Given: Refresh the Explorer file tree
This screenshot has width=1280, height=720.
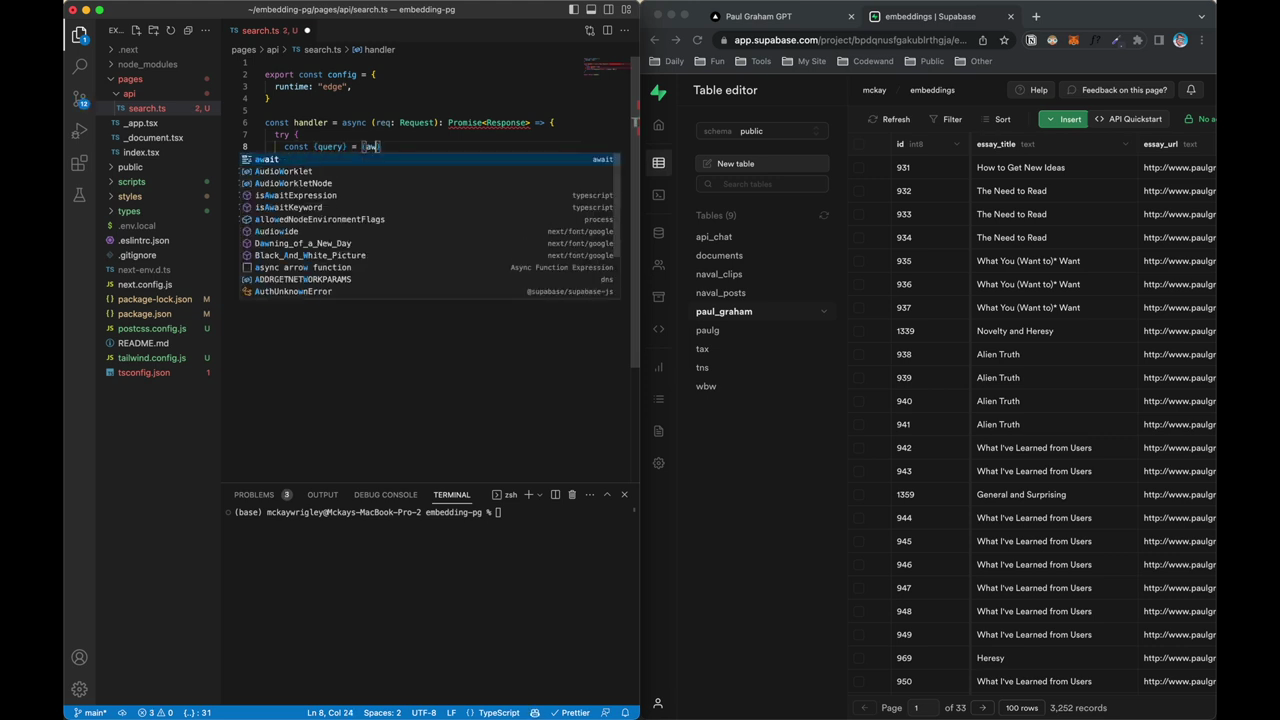Looking at the screenshot, I should pos(171,31).
